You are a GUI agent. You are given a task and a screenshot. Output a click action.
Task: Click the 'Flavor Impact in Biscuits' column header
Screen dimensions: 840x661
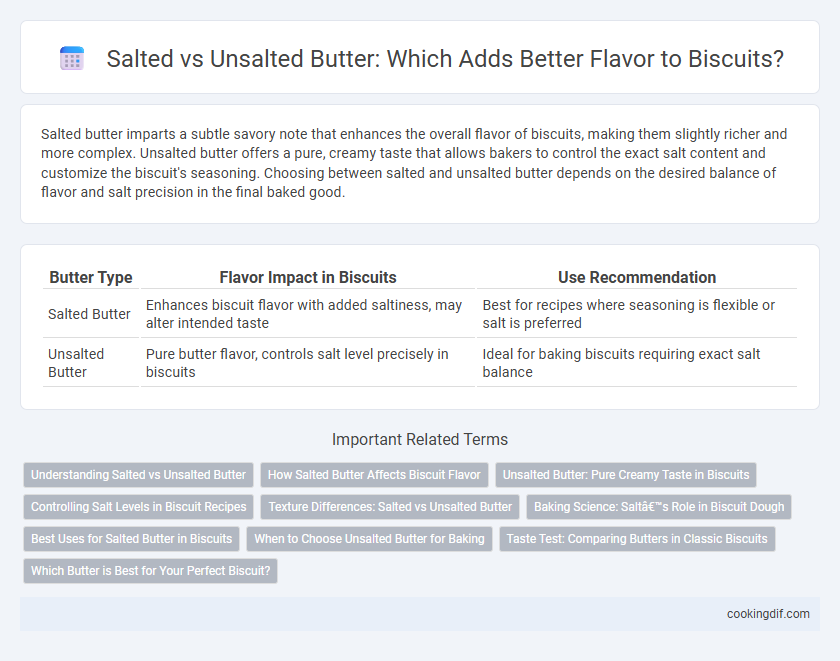[x=308, y=277]
